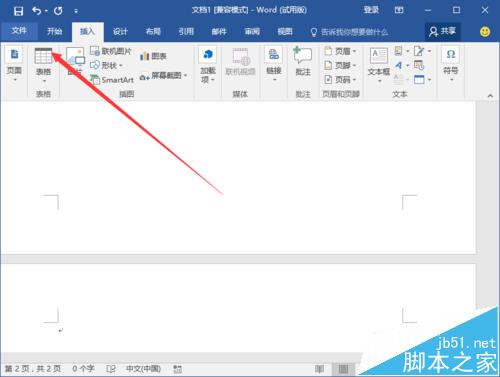This screenshot has height=377, width=500.
Task: Click the page count '第2页，共2页' in the status bar
Action: click(33, 369)
